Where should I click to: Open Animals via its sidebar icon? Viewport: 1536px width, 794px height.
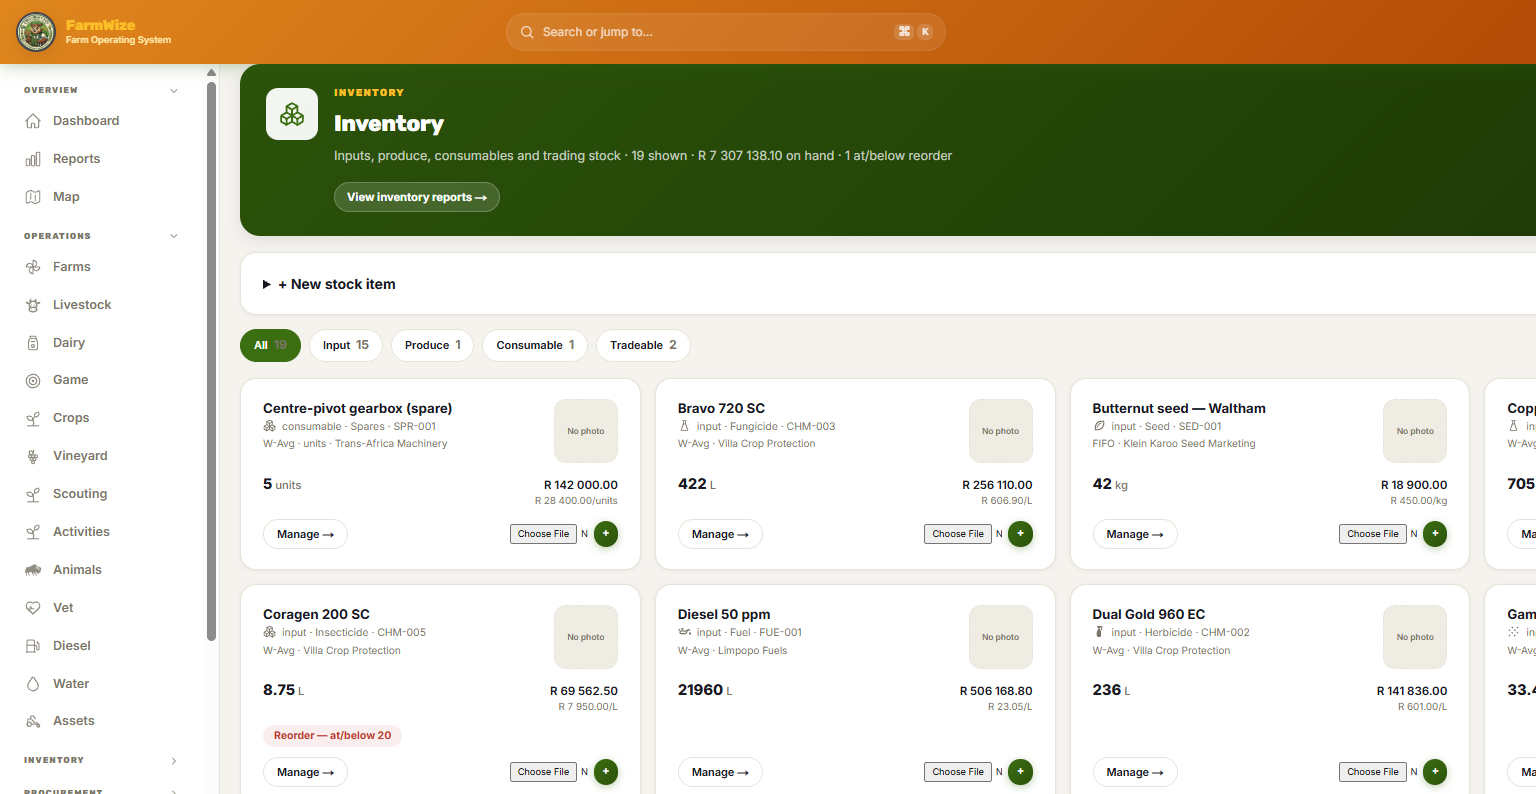point(33,570)
